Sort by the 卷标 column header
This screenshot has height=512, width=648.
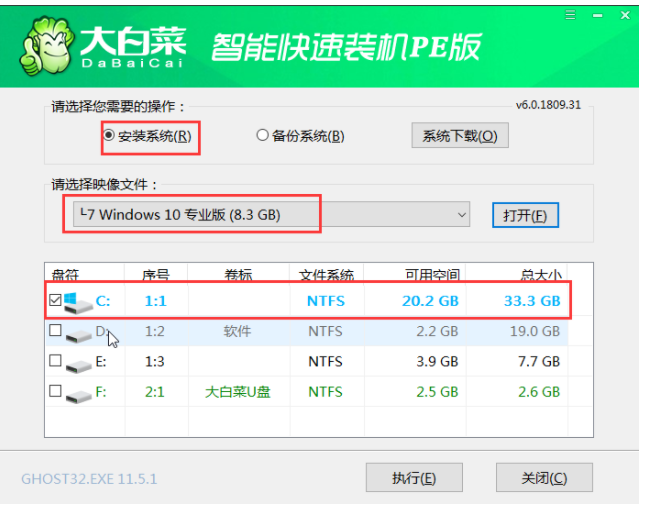coord(238,274)
